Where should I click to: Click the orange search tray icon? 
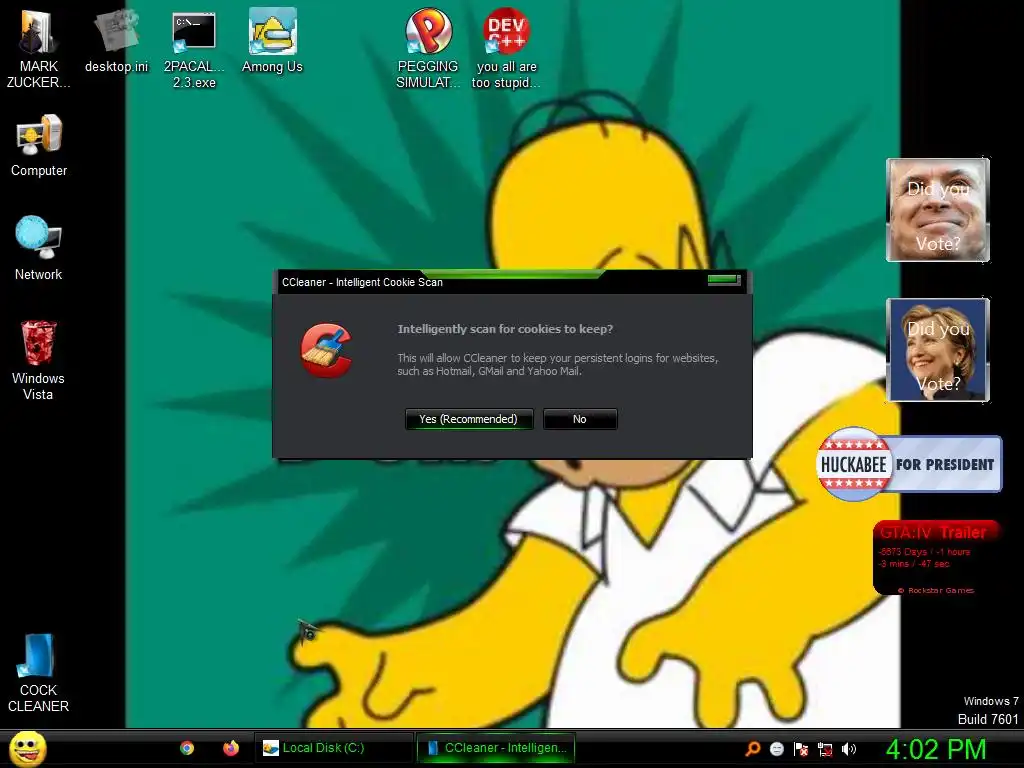(x=753, y=749)
